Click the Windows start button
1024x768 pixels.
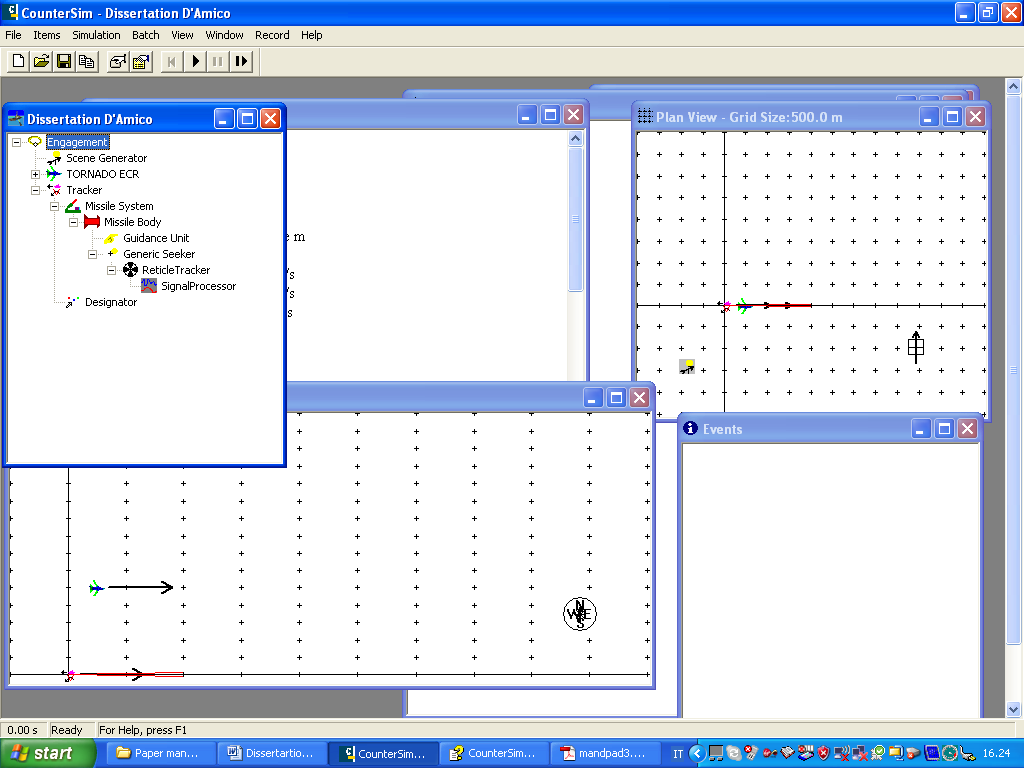[x=48, y=753]
